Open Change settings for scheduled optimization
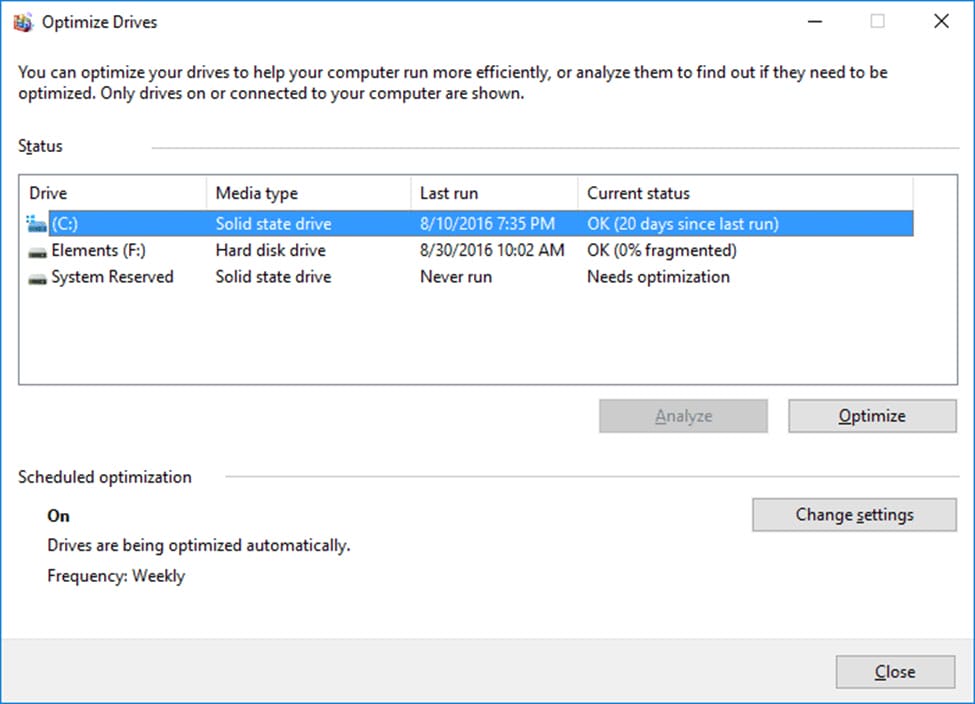Screen dimensions: 975x704 pyautogui.click(x=854, y=515)
